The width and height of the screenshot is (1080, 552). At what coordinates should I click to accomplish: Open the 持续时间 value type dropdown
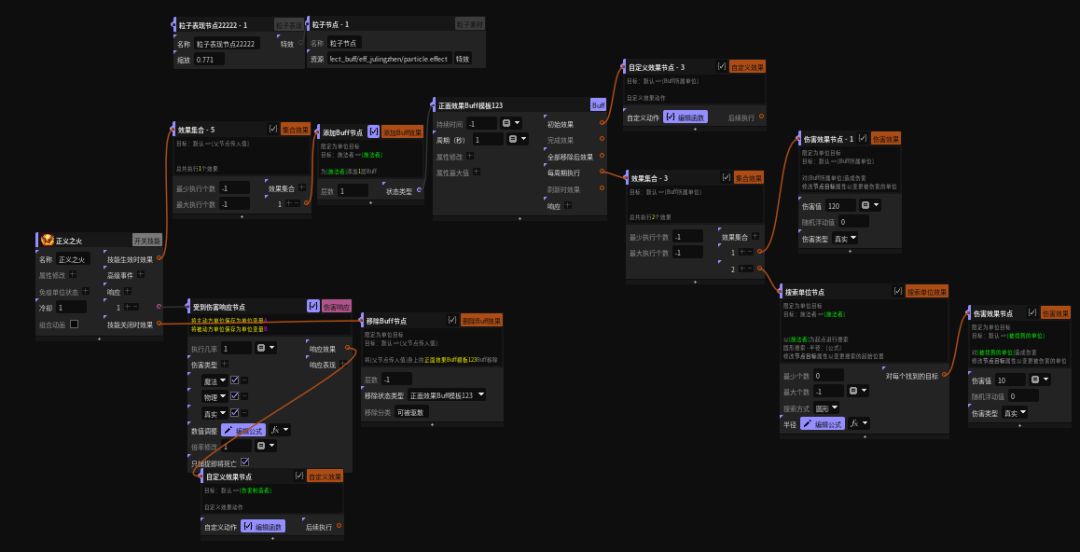pyautogui.click(x=510, y=123)
